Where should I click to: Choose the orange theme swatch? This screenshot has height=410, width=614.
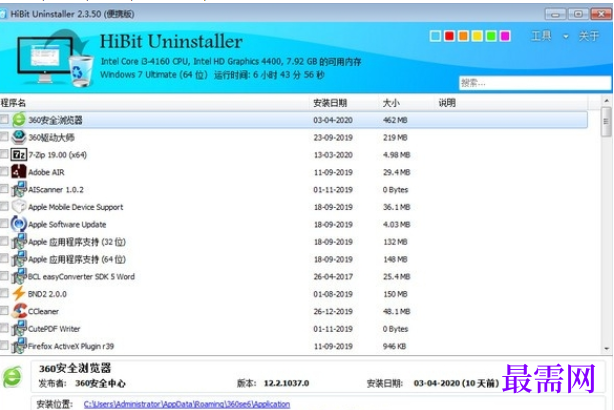point(463,36)
